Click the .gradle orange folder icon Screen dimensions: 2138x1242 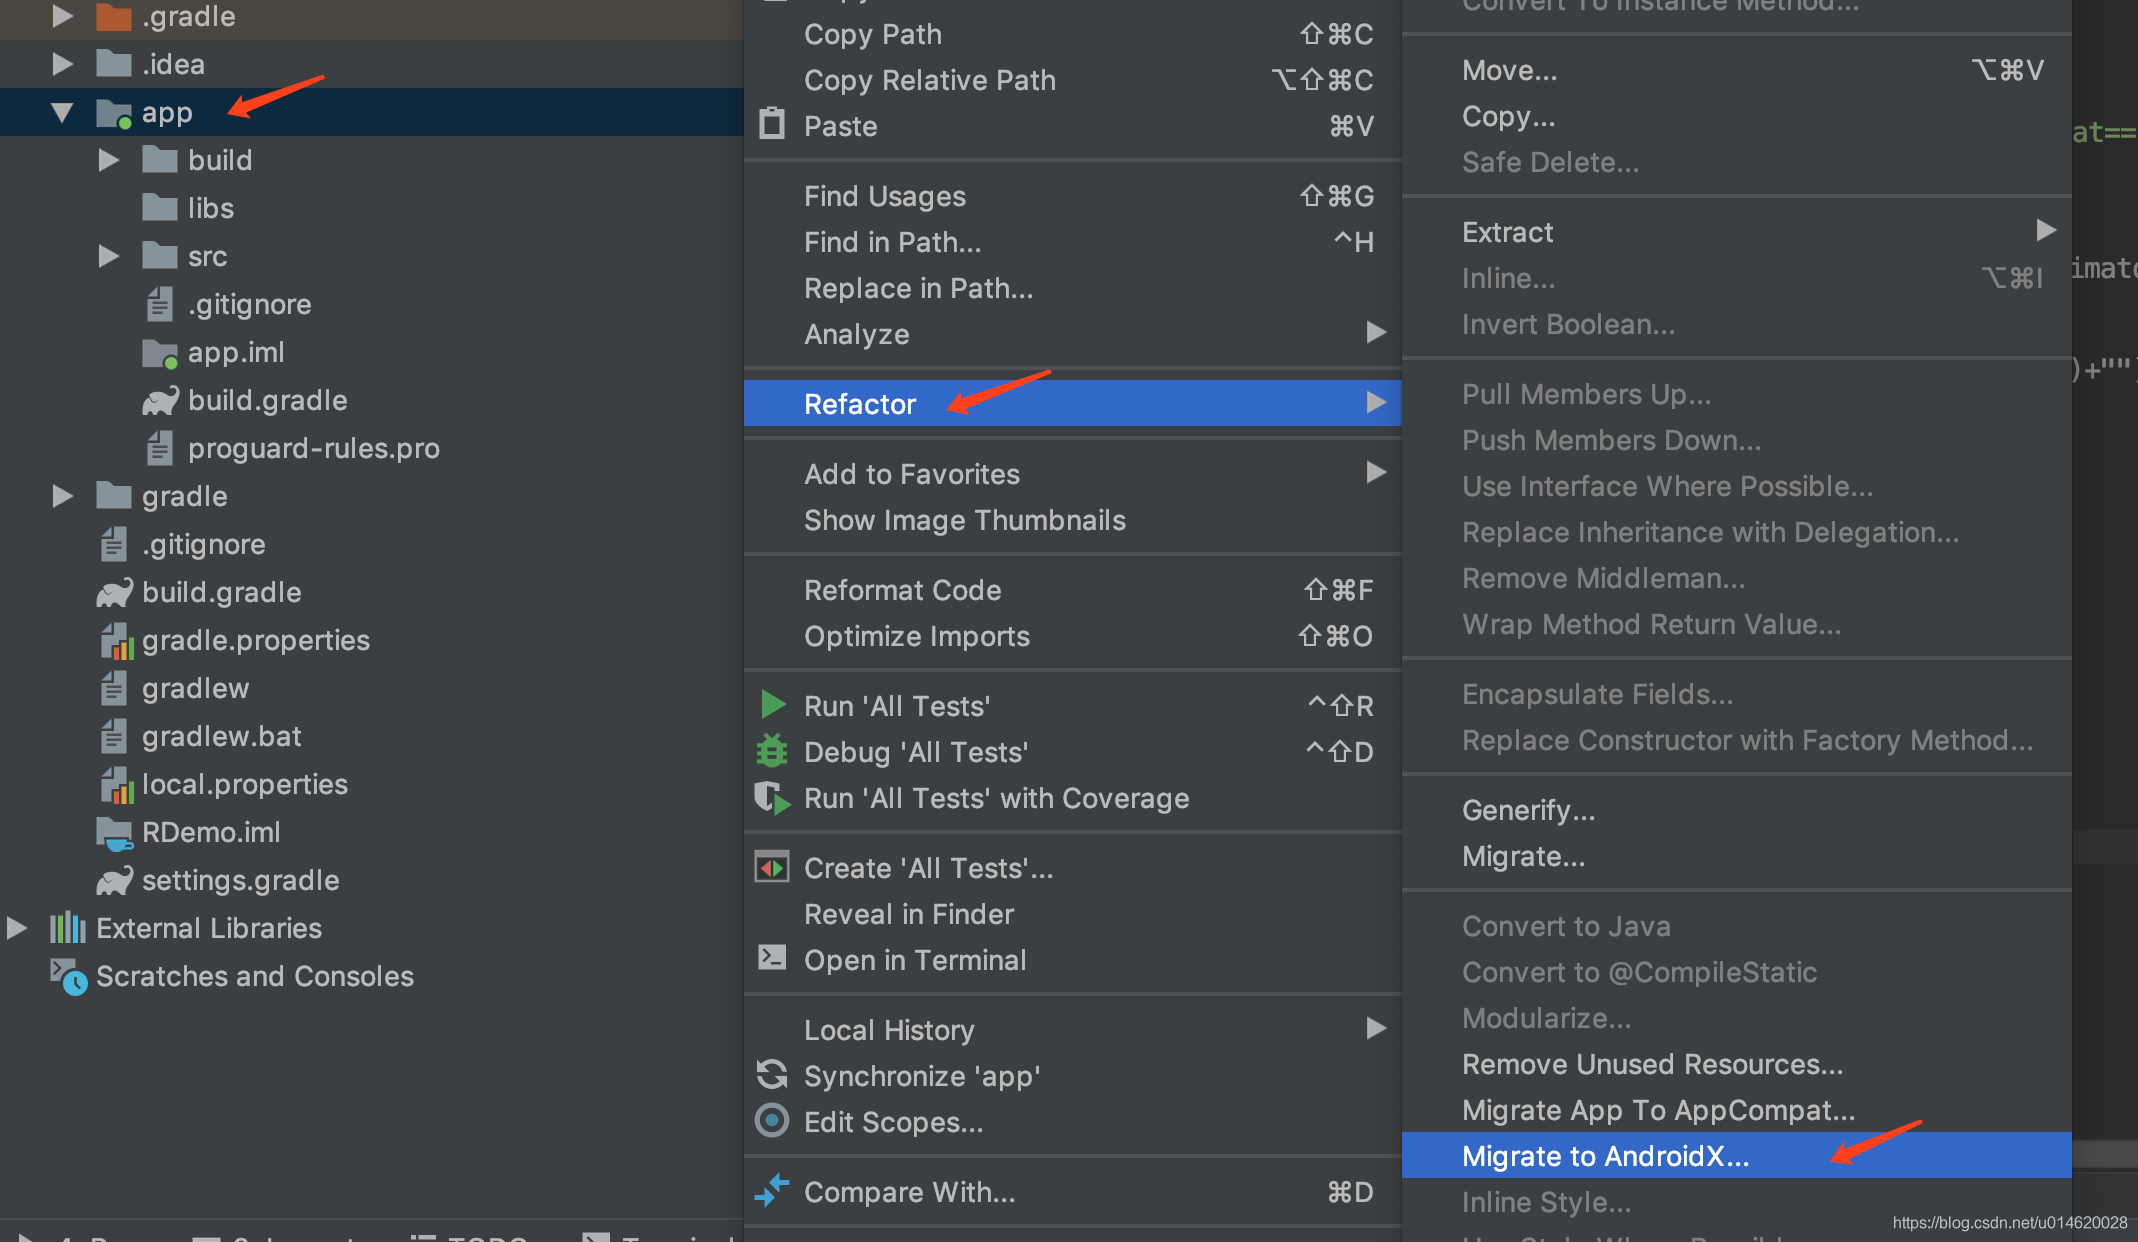[114, 16]
